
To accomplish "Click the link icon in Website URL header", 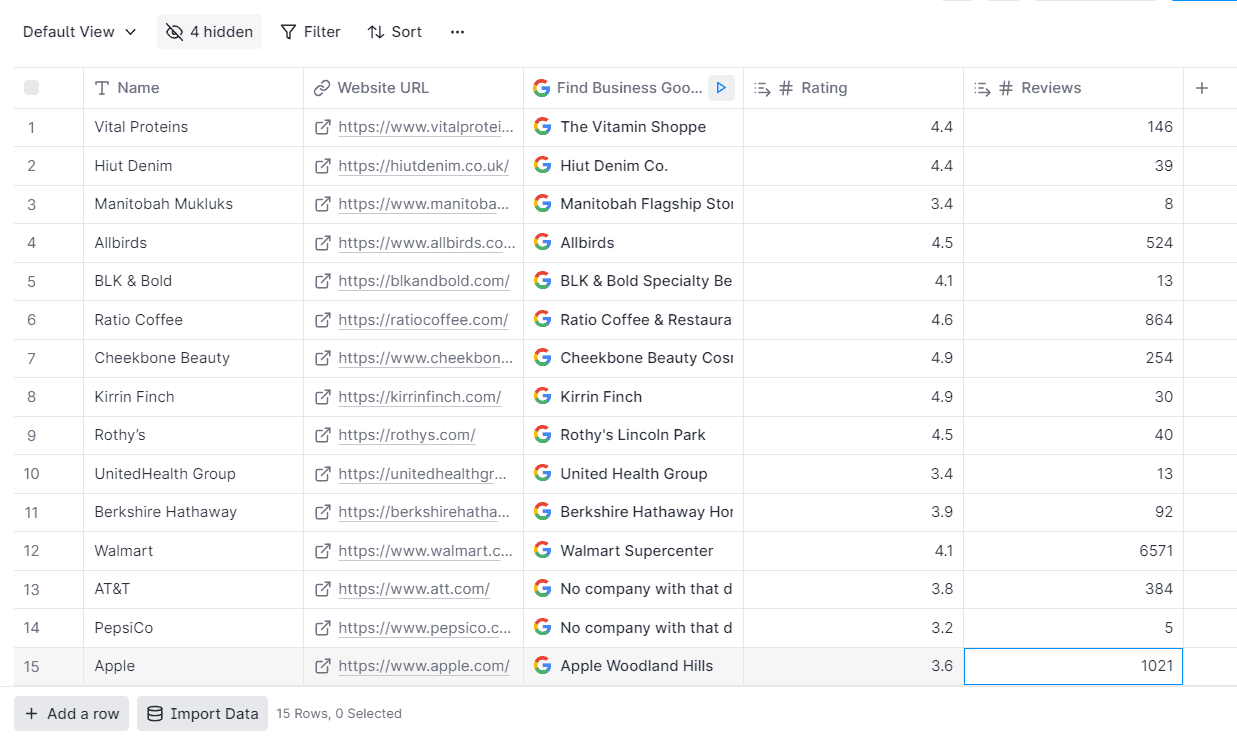I will pos(322,88).
